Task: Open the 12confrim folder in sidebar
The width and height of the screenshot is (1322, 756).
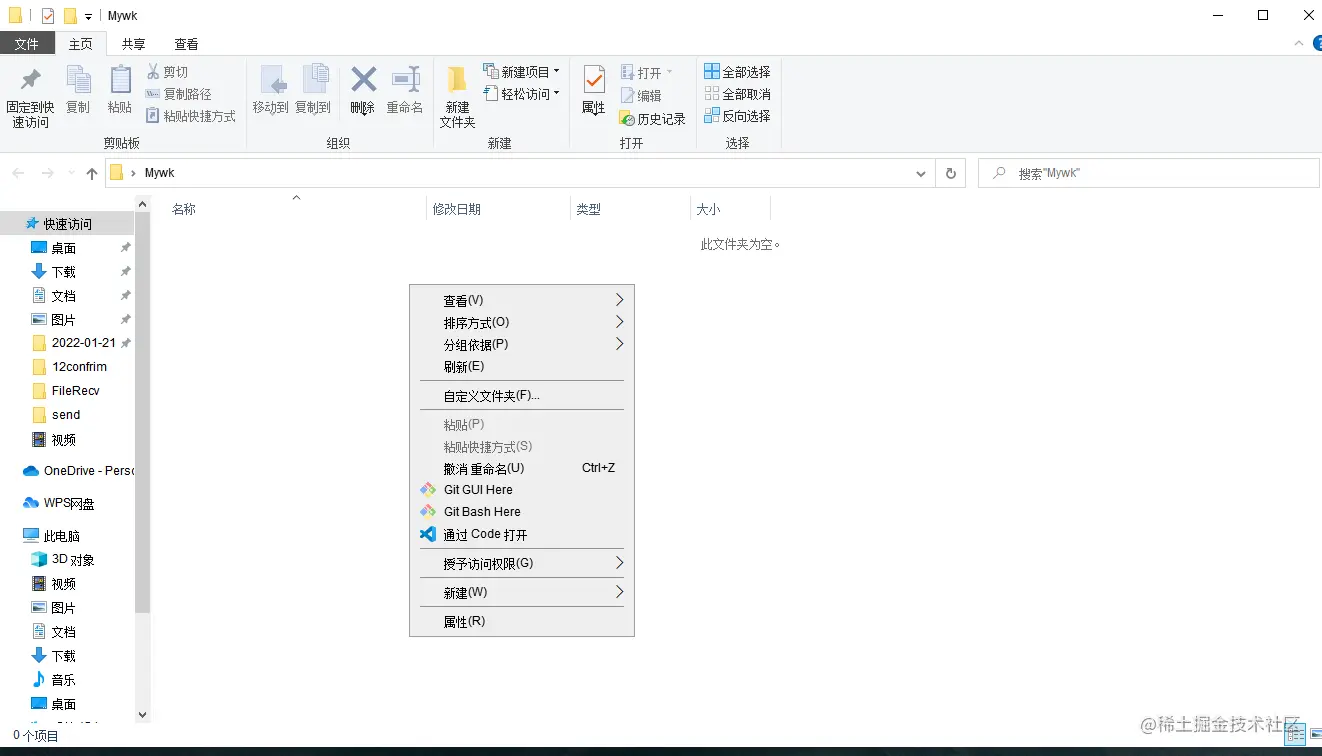Action: pos(79,367)
